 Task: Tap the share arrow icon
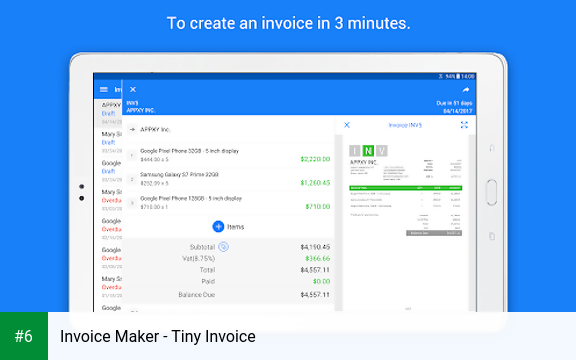pyautogui.click(x=466, y=90)
